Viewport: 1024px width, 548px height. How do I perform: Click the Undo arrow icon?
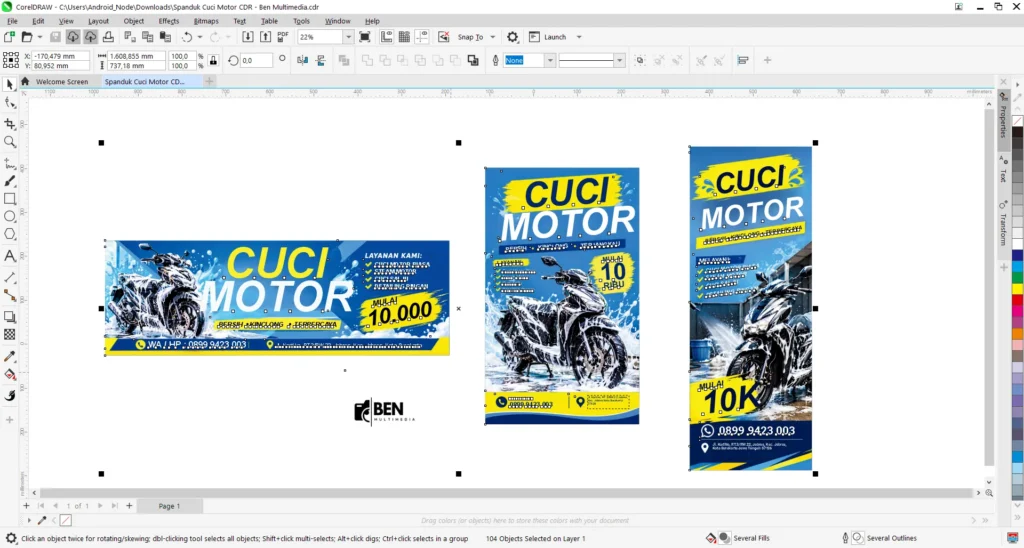[x=187, y=37]
